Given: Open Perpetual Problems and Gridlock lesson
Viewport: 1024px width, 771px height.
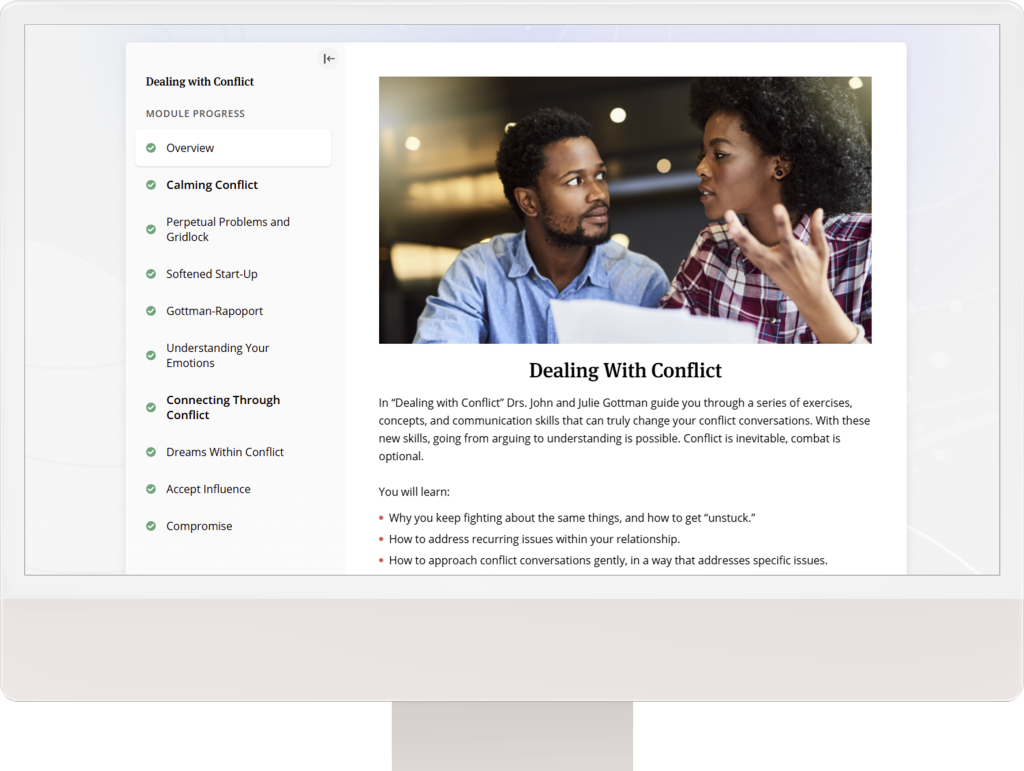Looking at the screenshot, I should click(x=228, y=229).
